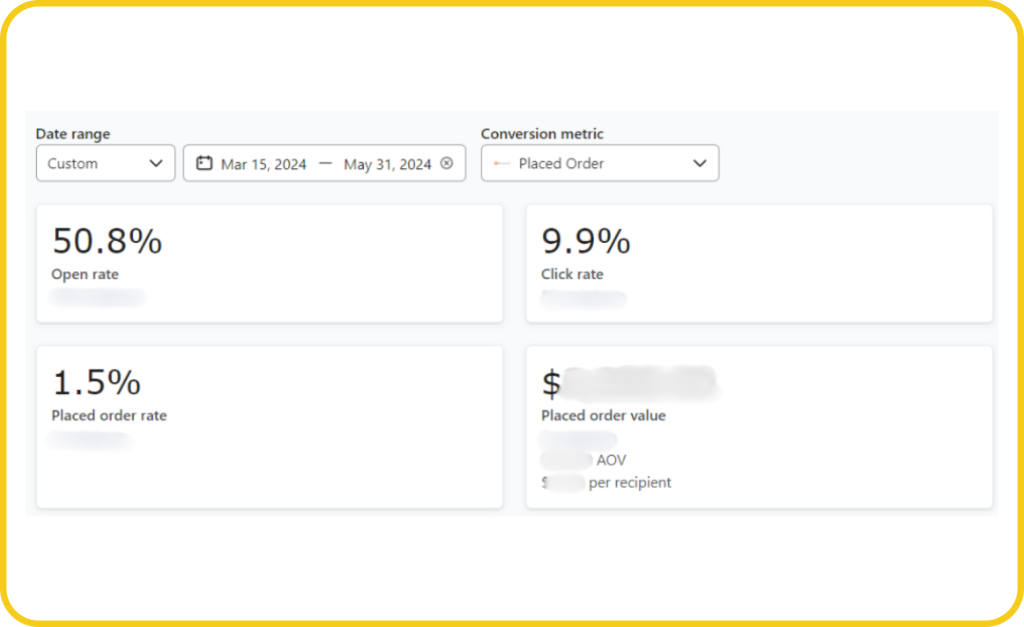Clear the date range with the x icon
Viewport: 1024px width, 627px height.
(446, 163)
